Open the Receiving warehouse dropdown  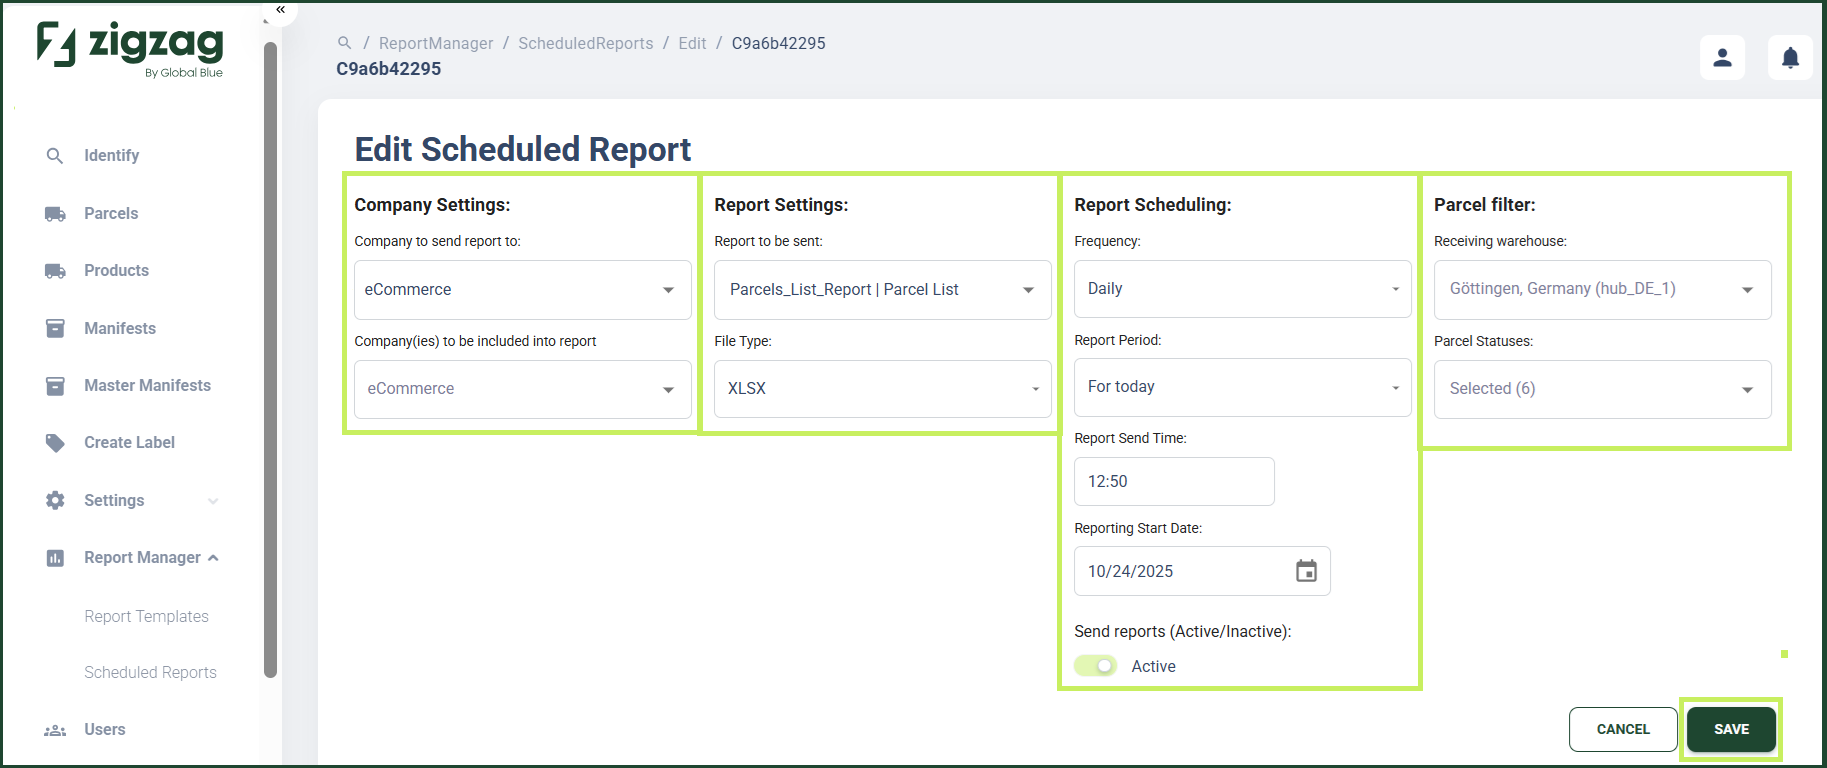(1603, 290)
